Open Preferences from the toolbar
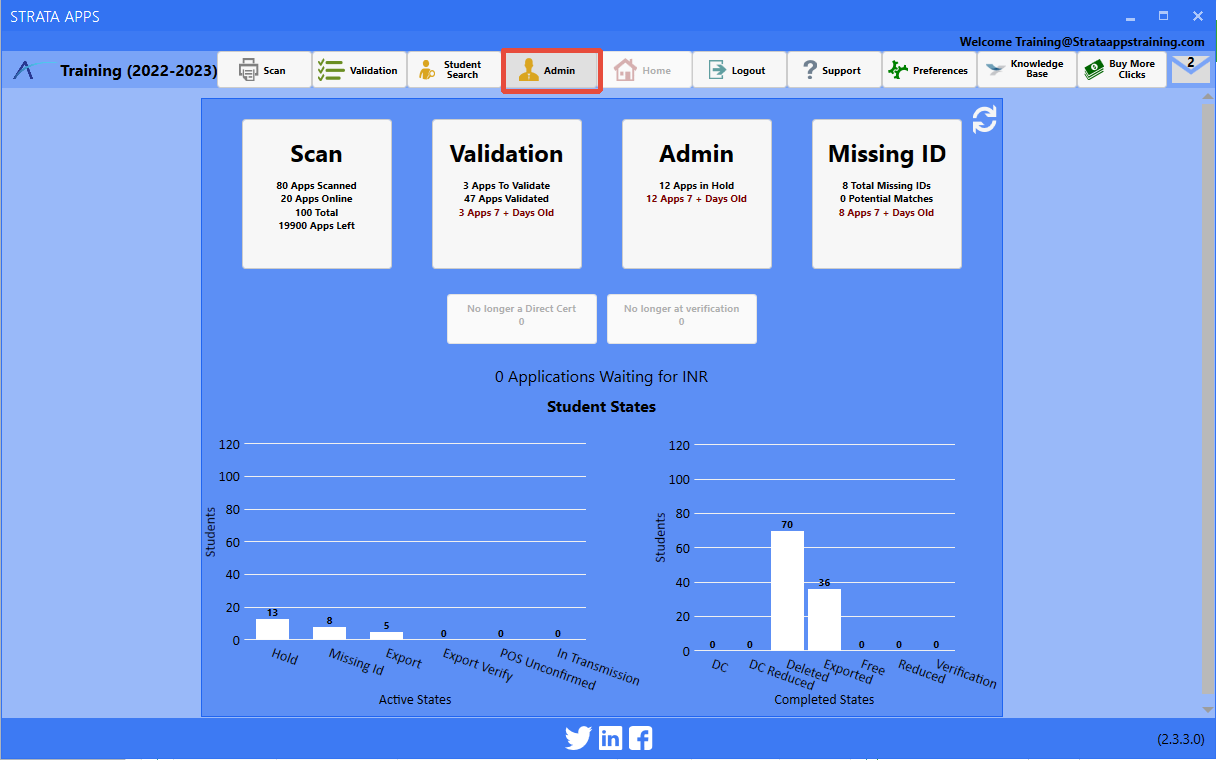1217x760 pixels. (929, 70)
